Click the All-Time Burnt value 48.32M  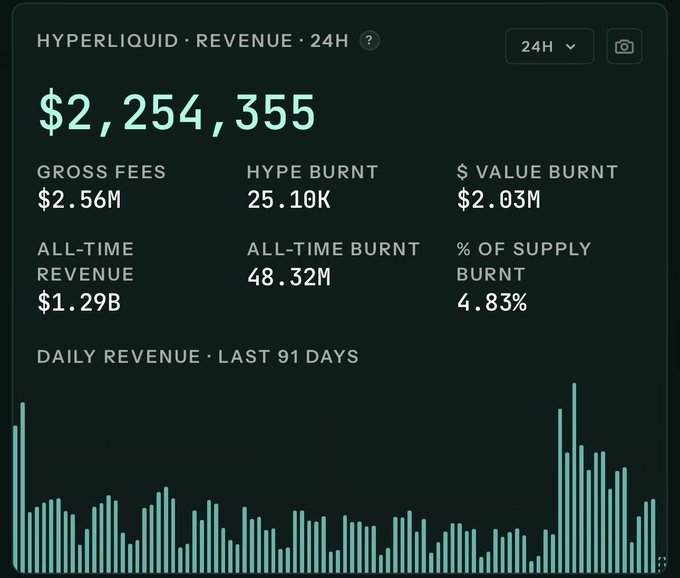tap(289, 277)
